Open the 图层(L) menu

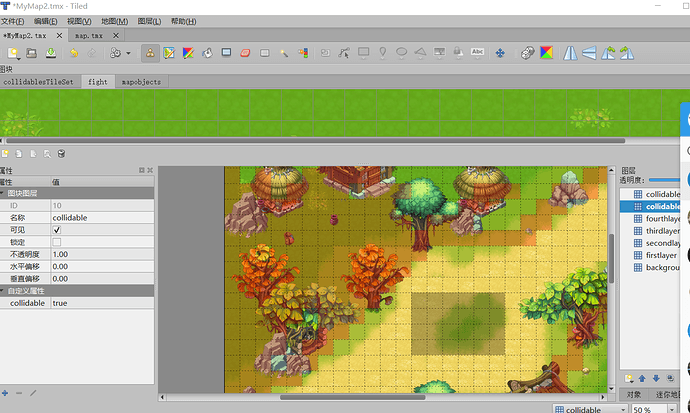pos(149,21)
